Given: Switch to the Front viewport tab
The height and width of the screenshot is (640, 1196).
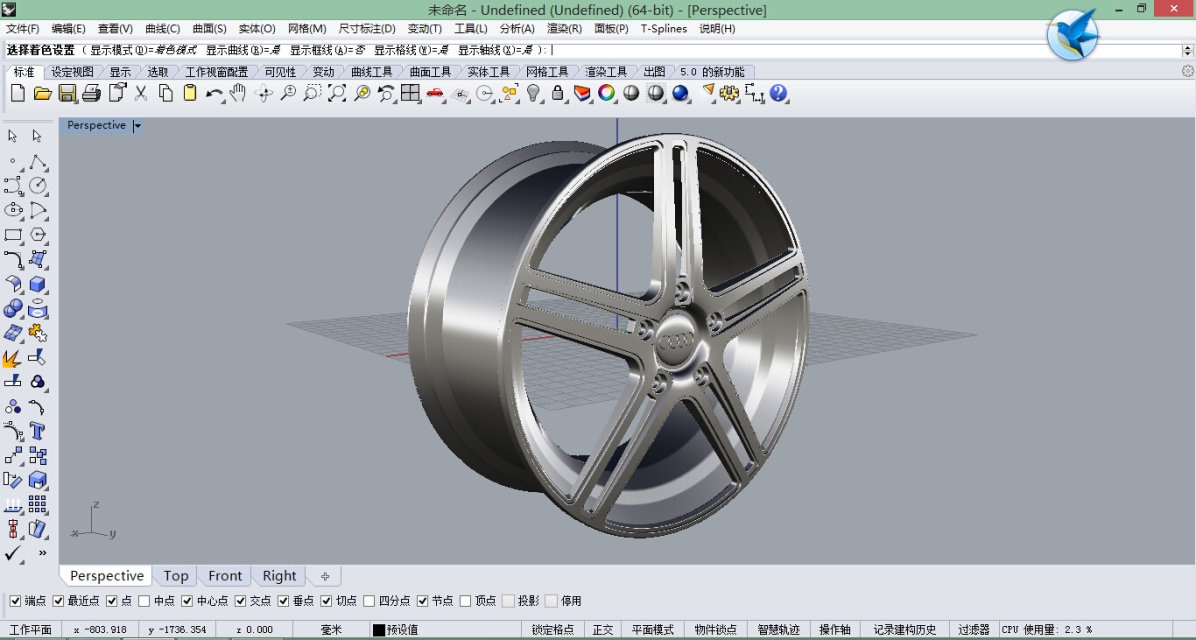Looking at the screenshot, I should tap(225, 576).
